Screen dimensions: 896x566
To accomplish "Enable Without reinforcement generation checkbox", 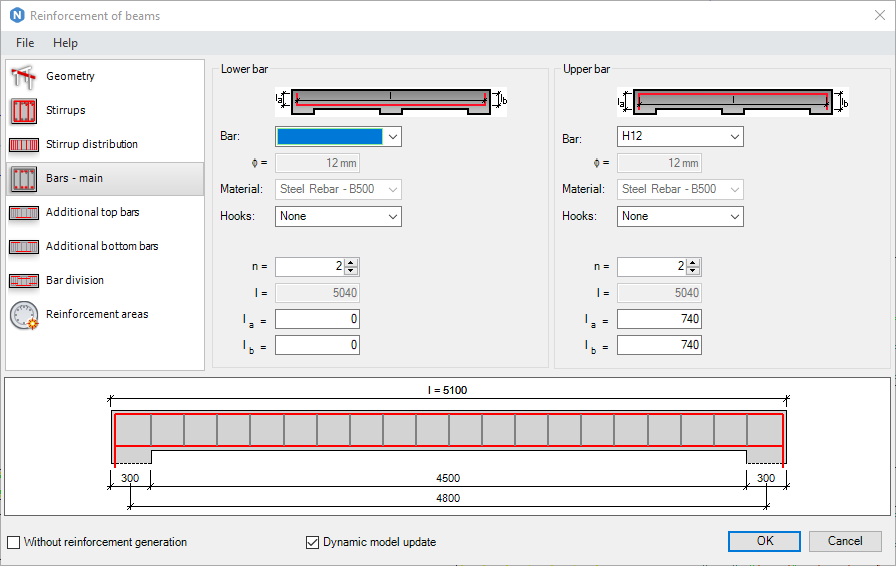I will point(13,542).
